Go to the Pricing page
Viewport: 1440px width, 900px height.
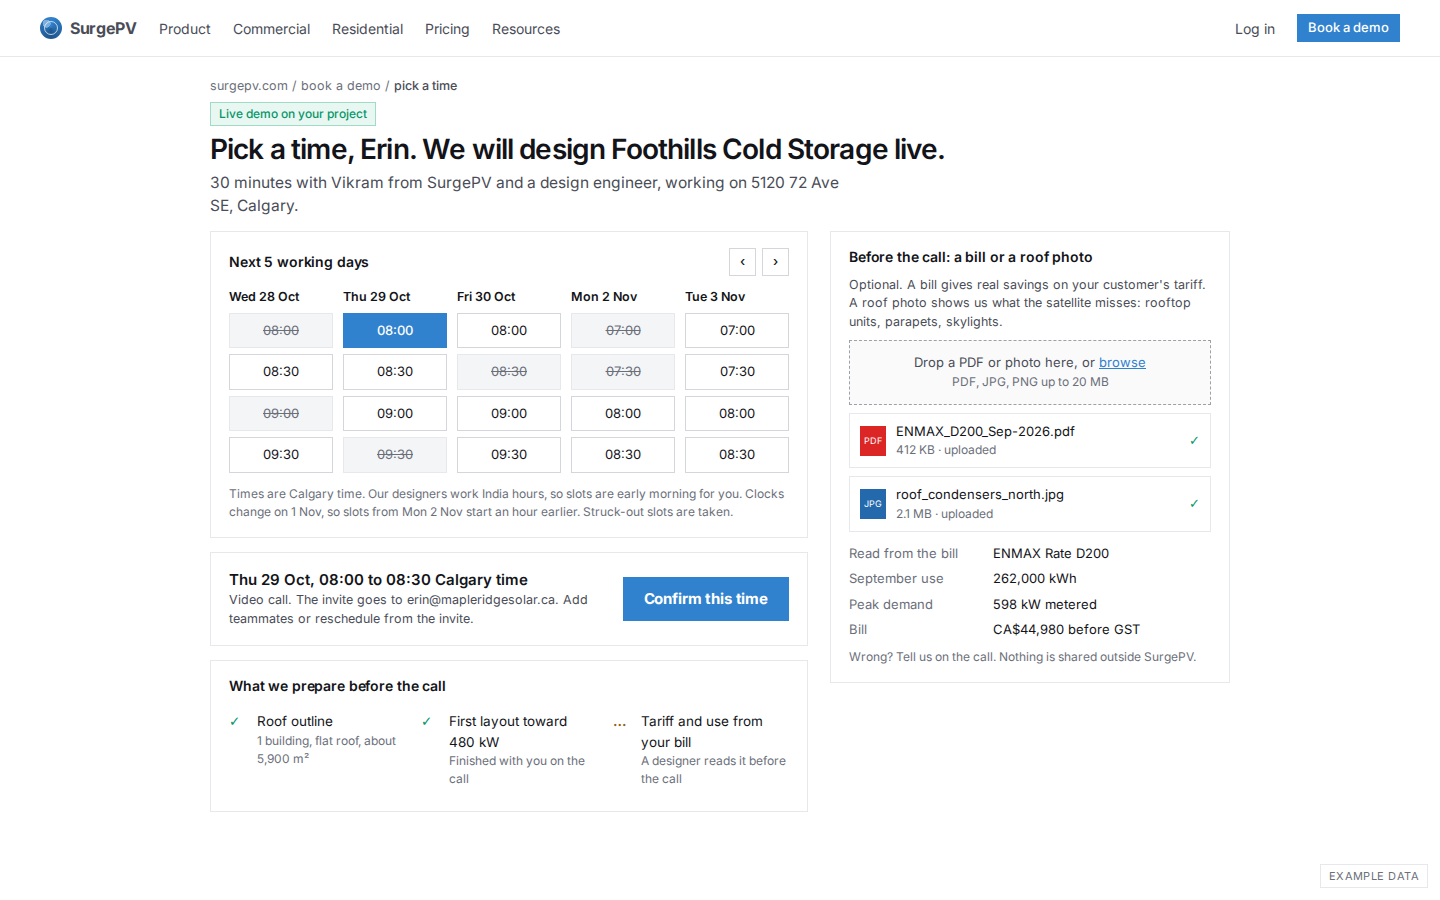[447, 29]
